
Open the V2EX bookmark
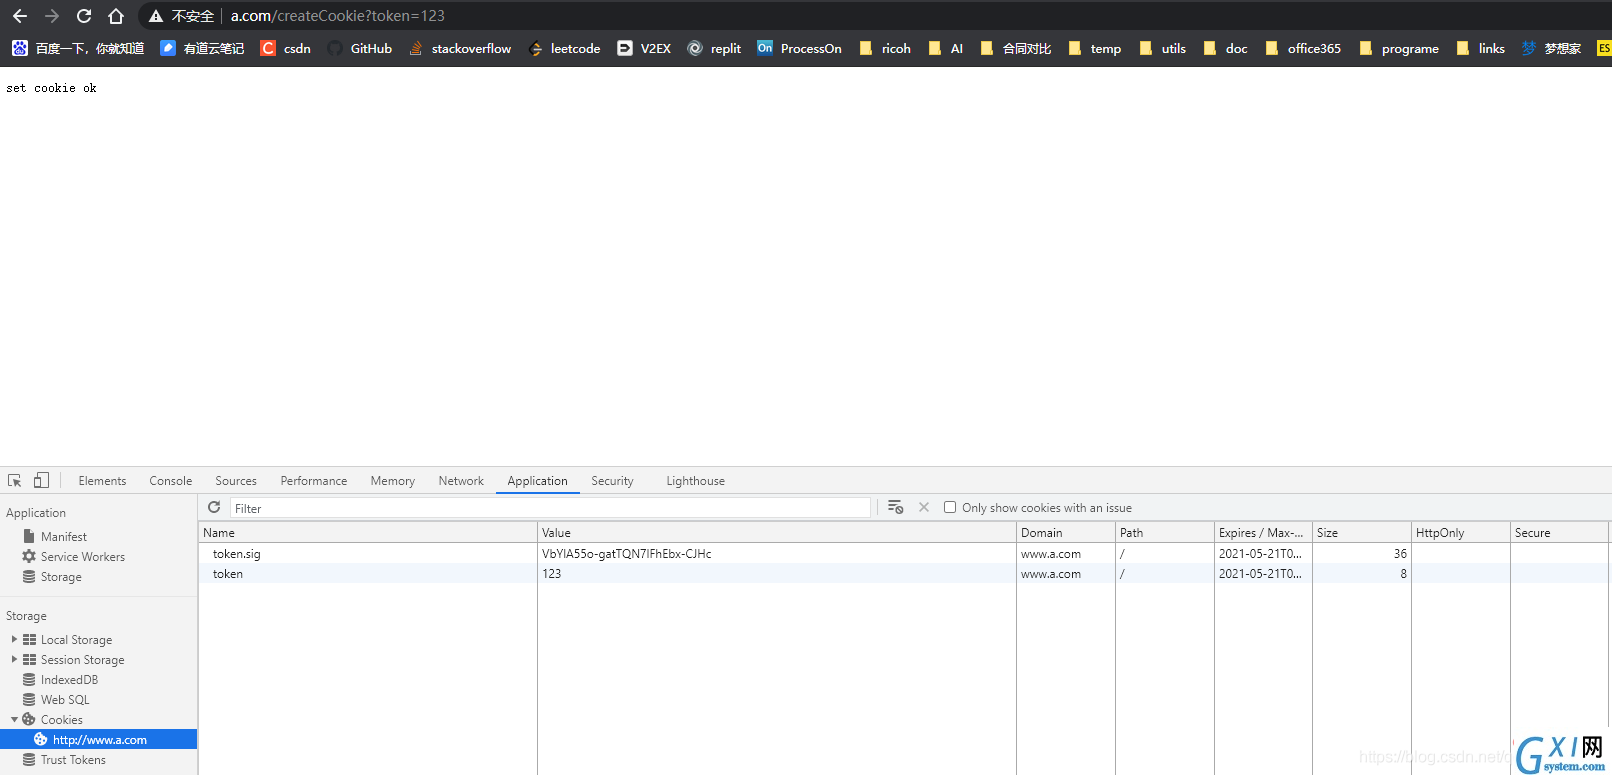(644, 48)
